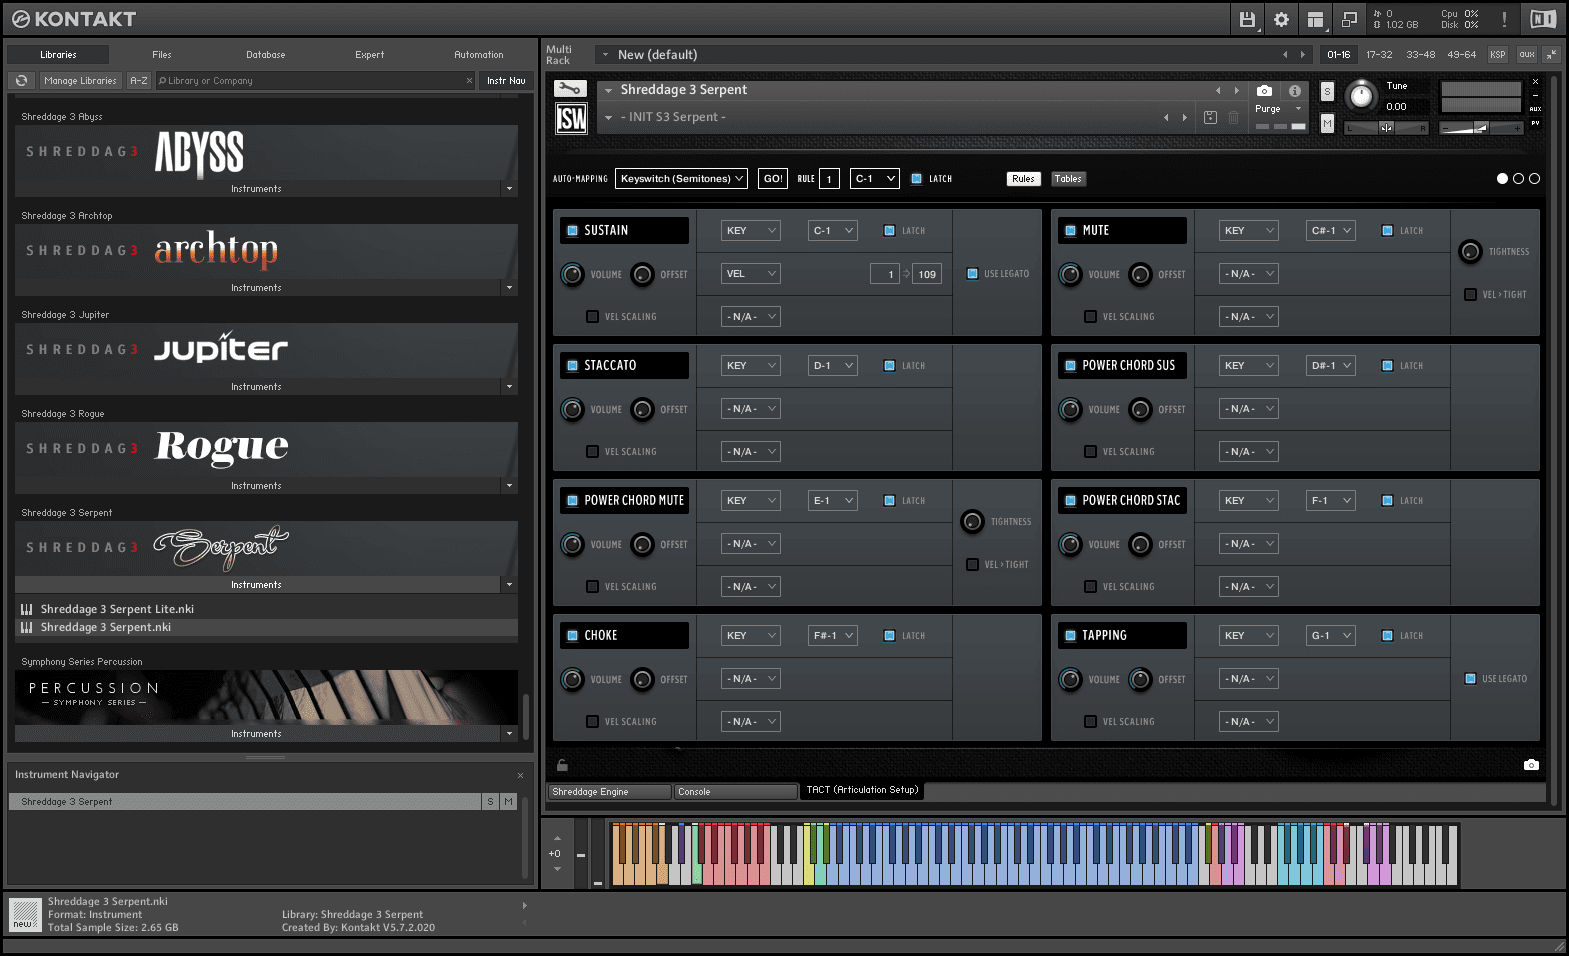
Task: Show instrument info icon
Action: click(x=1295, y=90)
